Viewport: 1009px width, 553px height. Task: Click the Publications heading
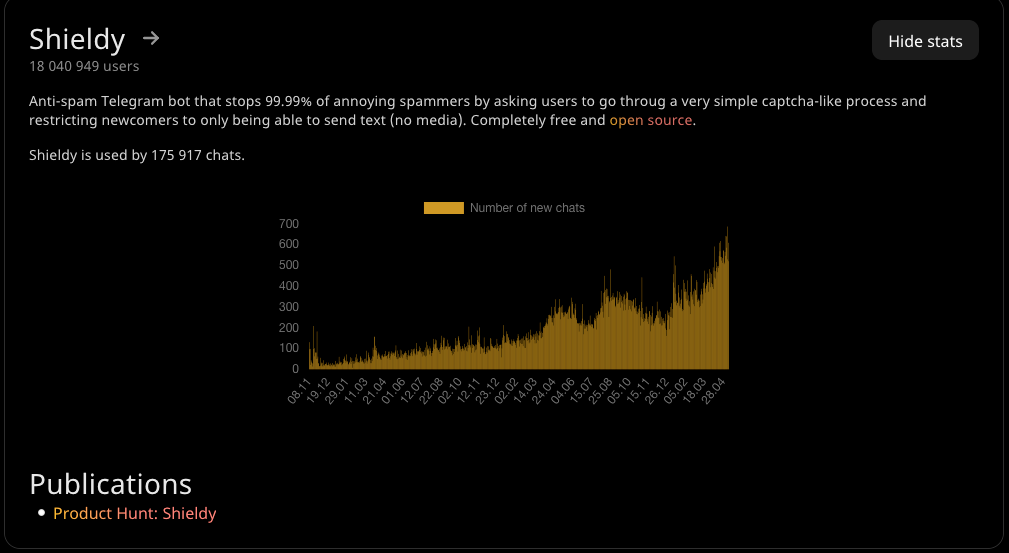pyautogui.click(x=111, y=484)
